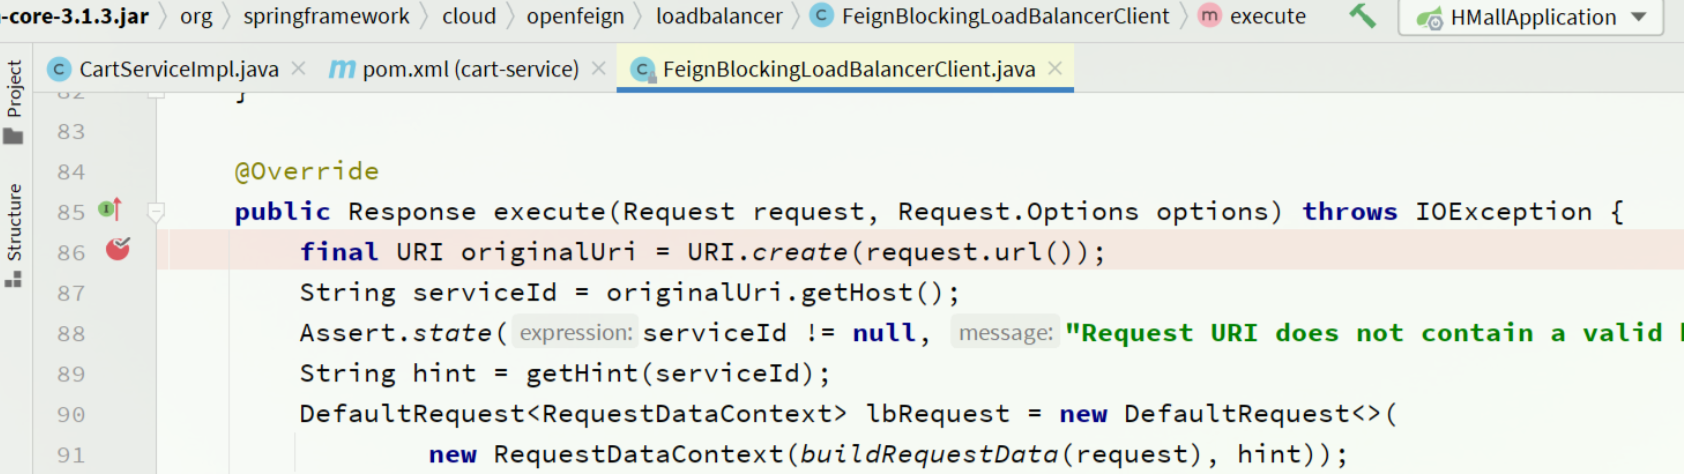Close the pom.xml (cart-service) tab

coord(599,68)
